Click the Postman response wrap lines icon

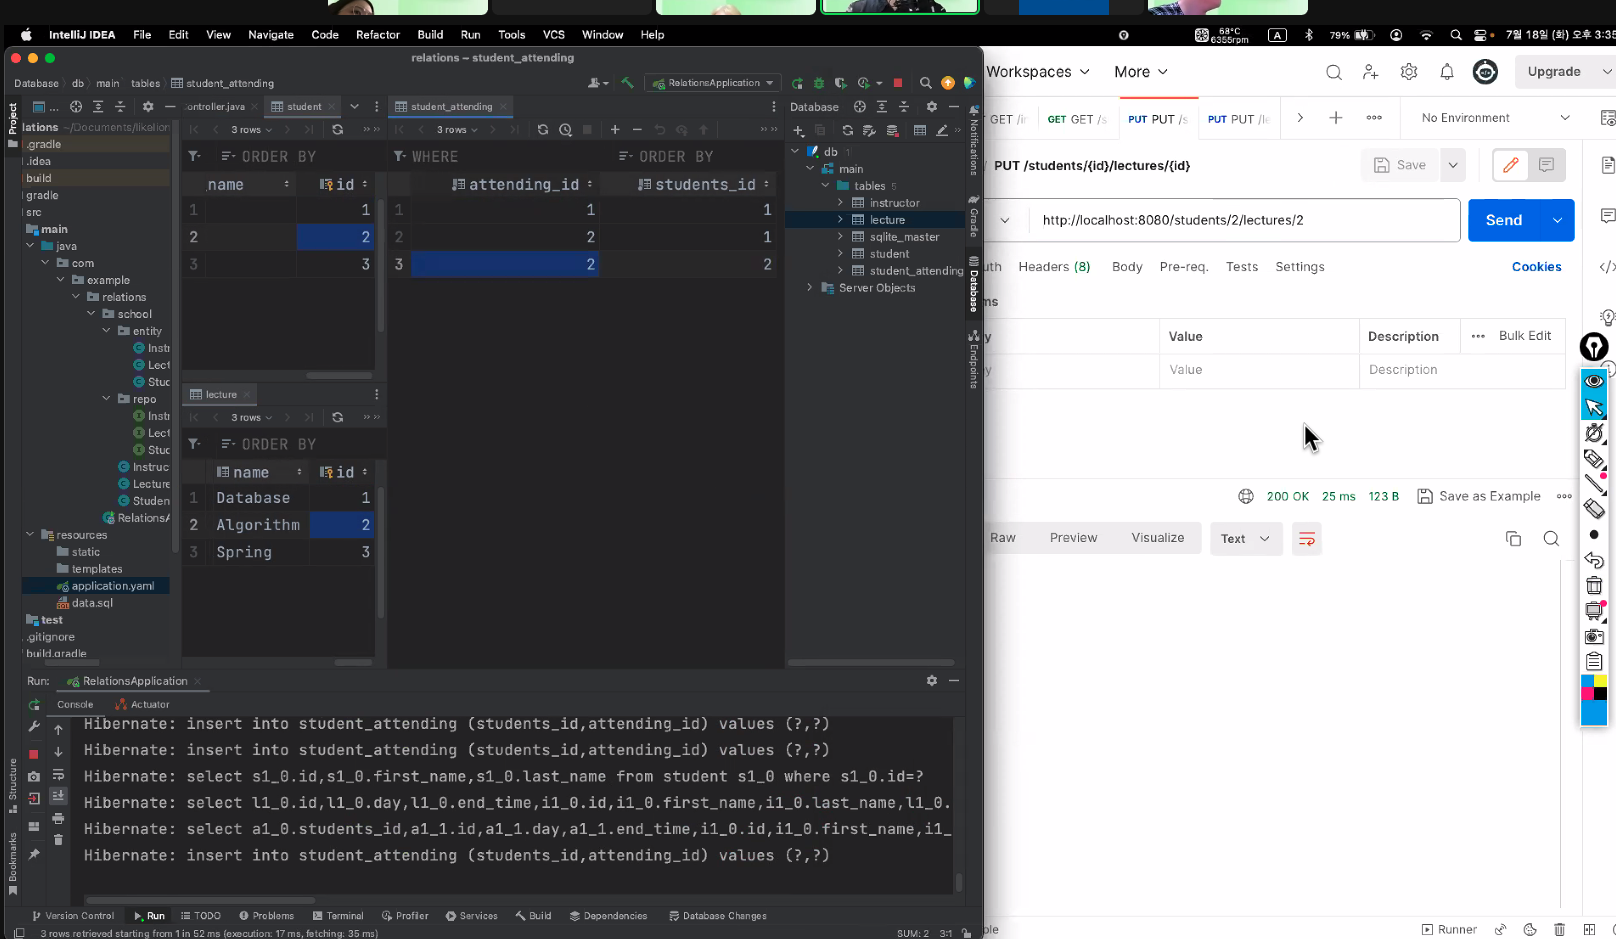(1306, 539)
